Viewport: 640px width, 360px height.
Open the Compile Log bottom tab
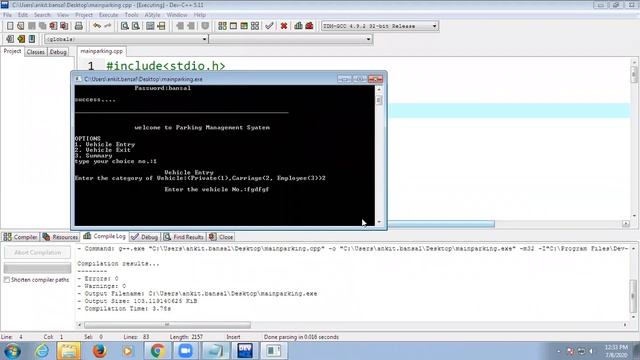[x=104, y=236]
